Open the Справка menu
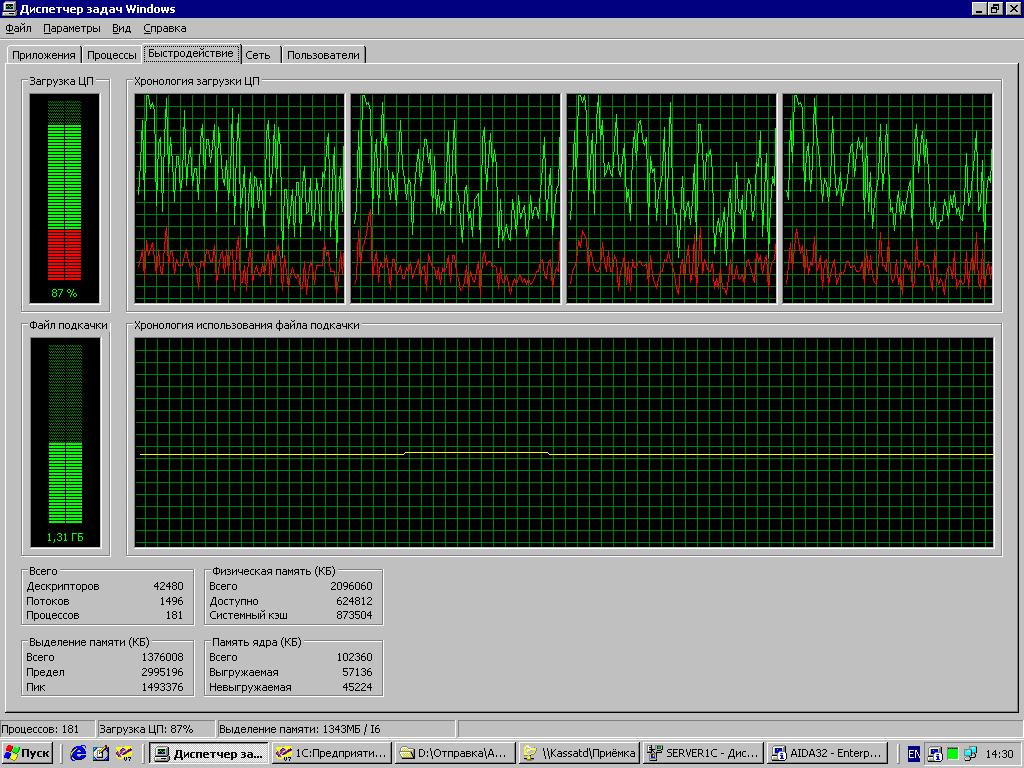 click(164, 28)
